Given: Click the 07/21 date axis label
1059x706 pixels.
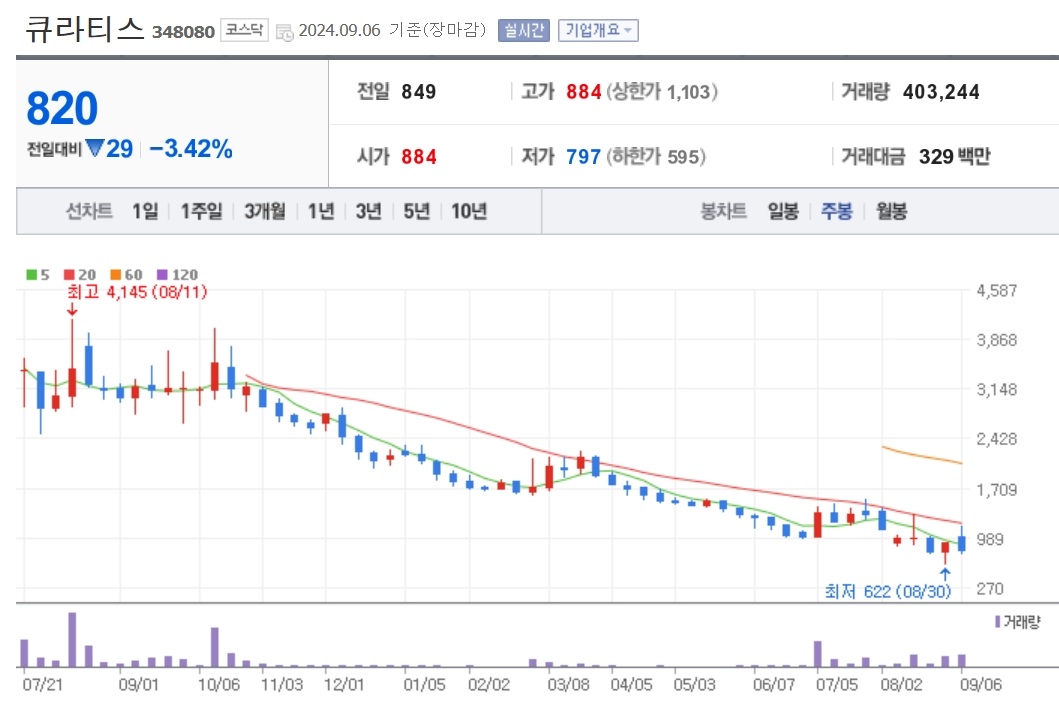Looking at the screenshot, I should [43, 684].
